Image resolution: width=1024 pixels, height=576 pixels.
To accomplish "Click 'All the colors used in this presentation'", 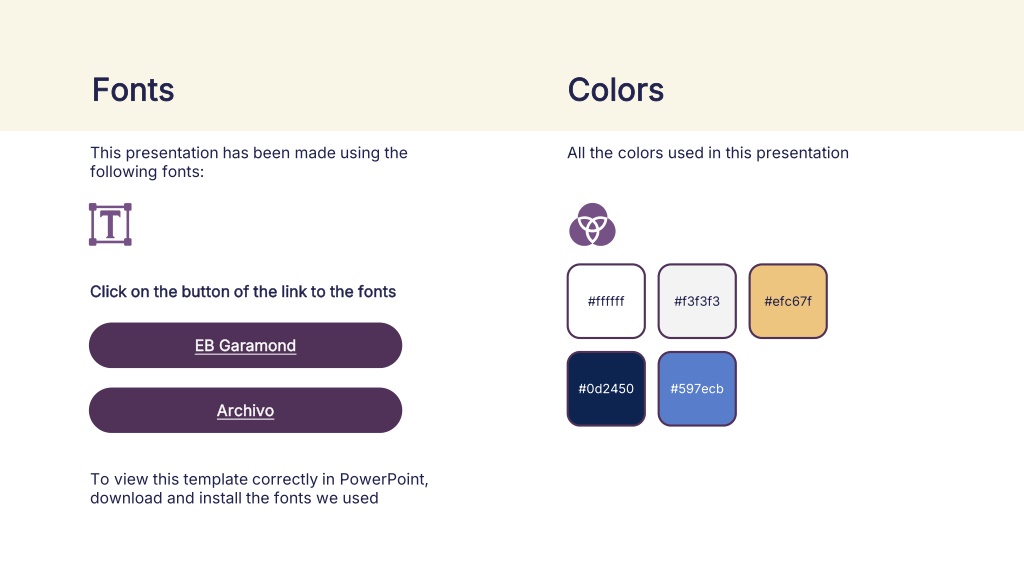I will (708, 153).
